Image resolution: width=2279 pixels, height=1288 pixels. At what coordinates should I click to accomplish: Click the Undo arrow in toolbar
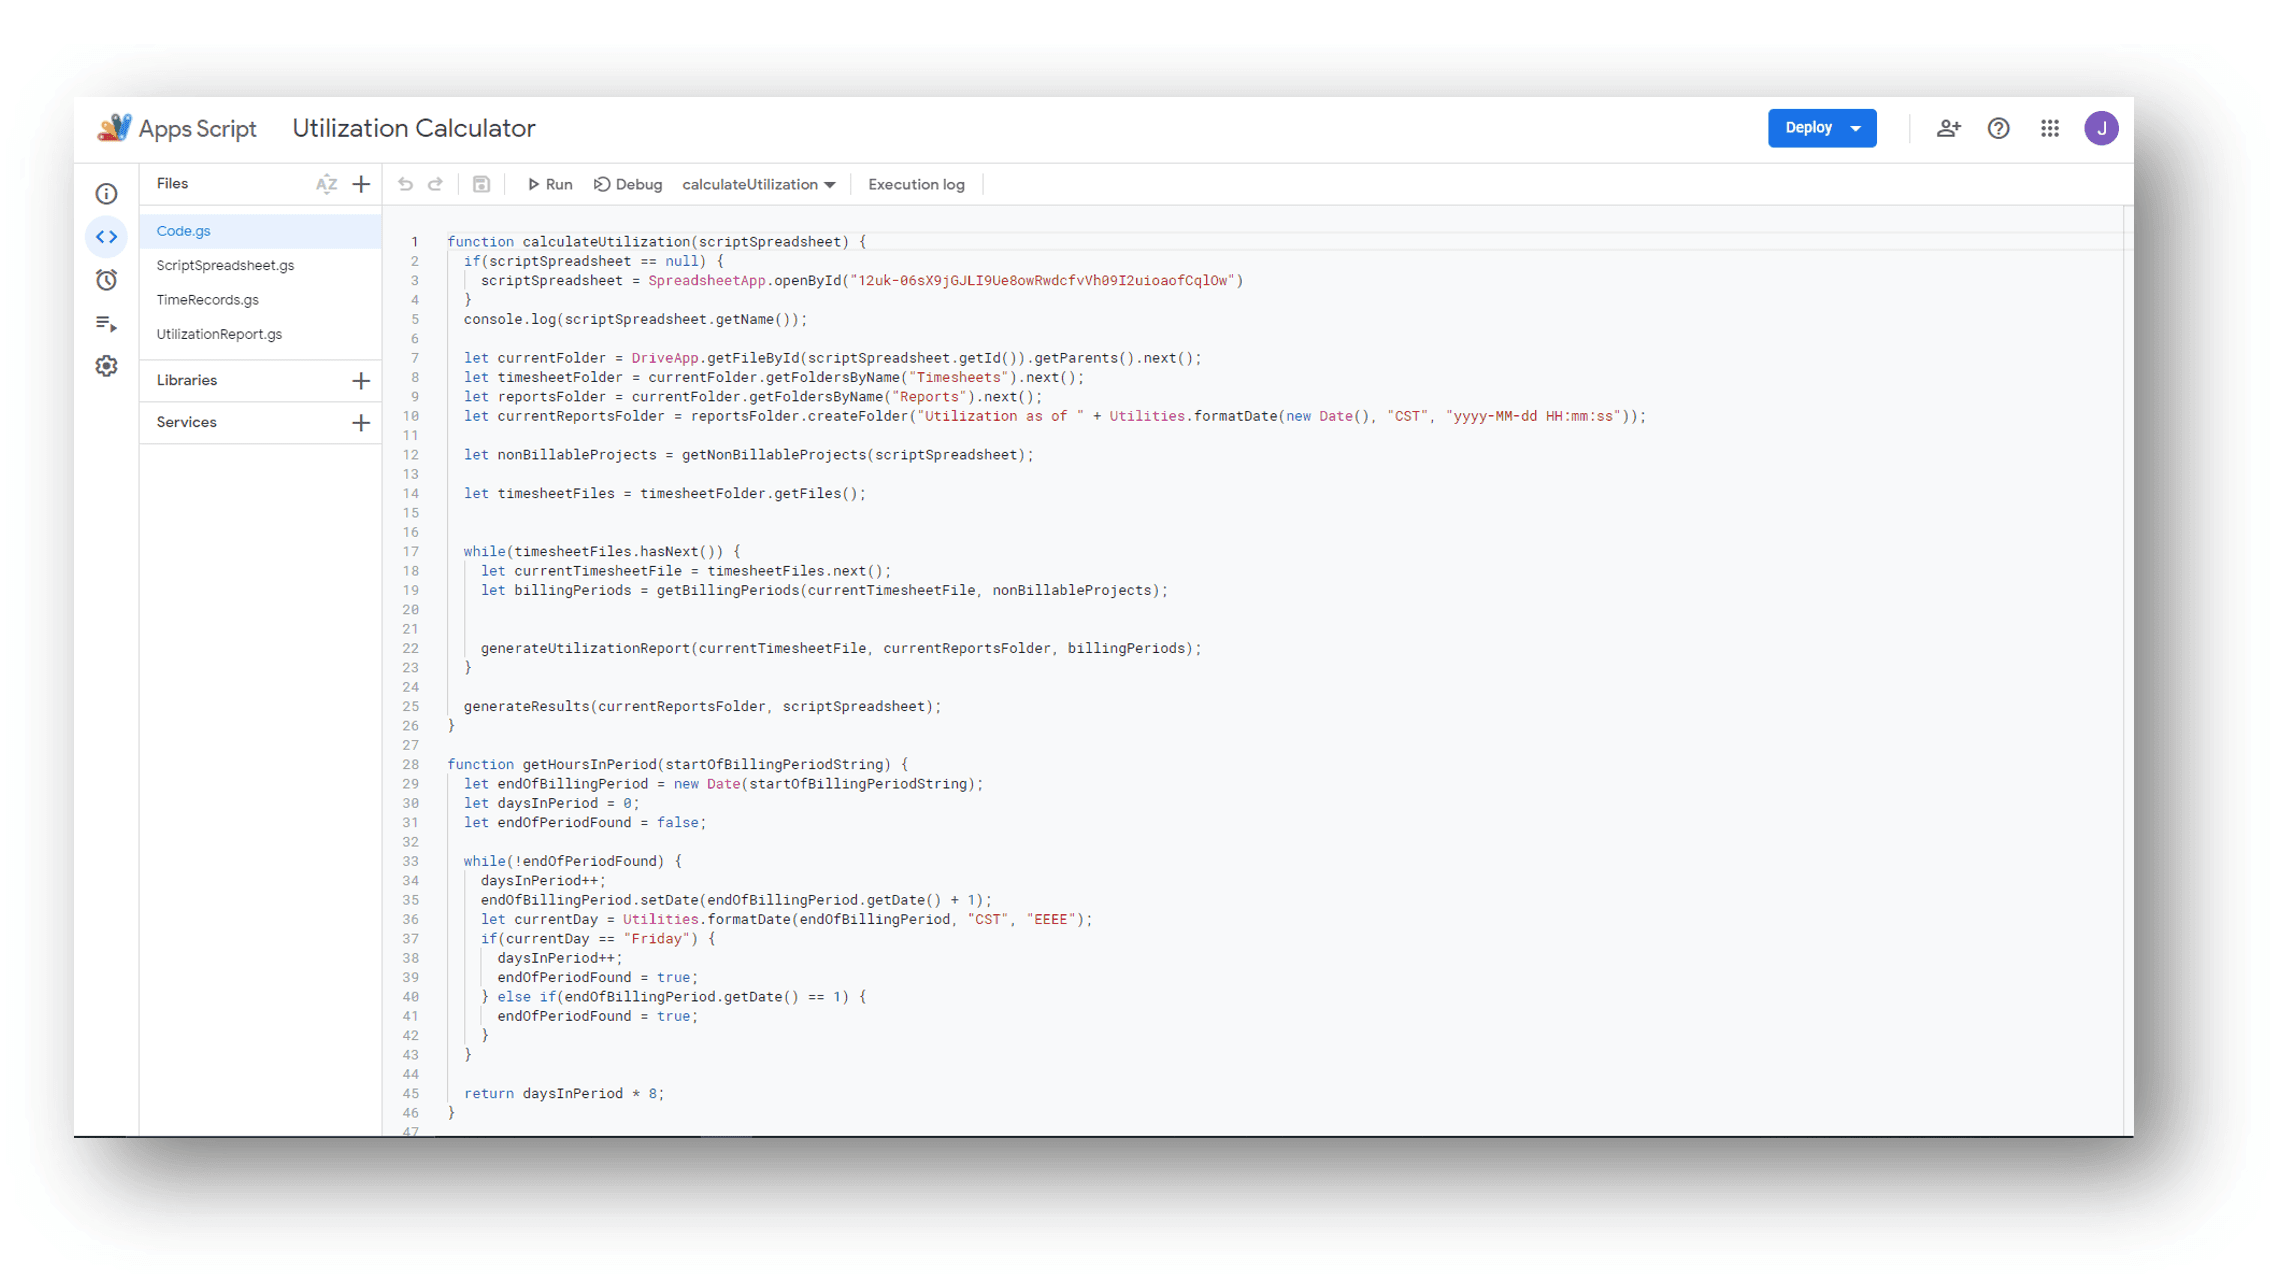tap(405, 184)
